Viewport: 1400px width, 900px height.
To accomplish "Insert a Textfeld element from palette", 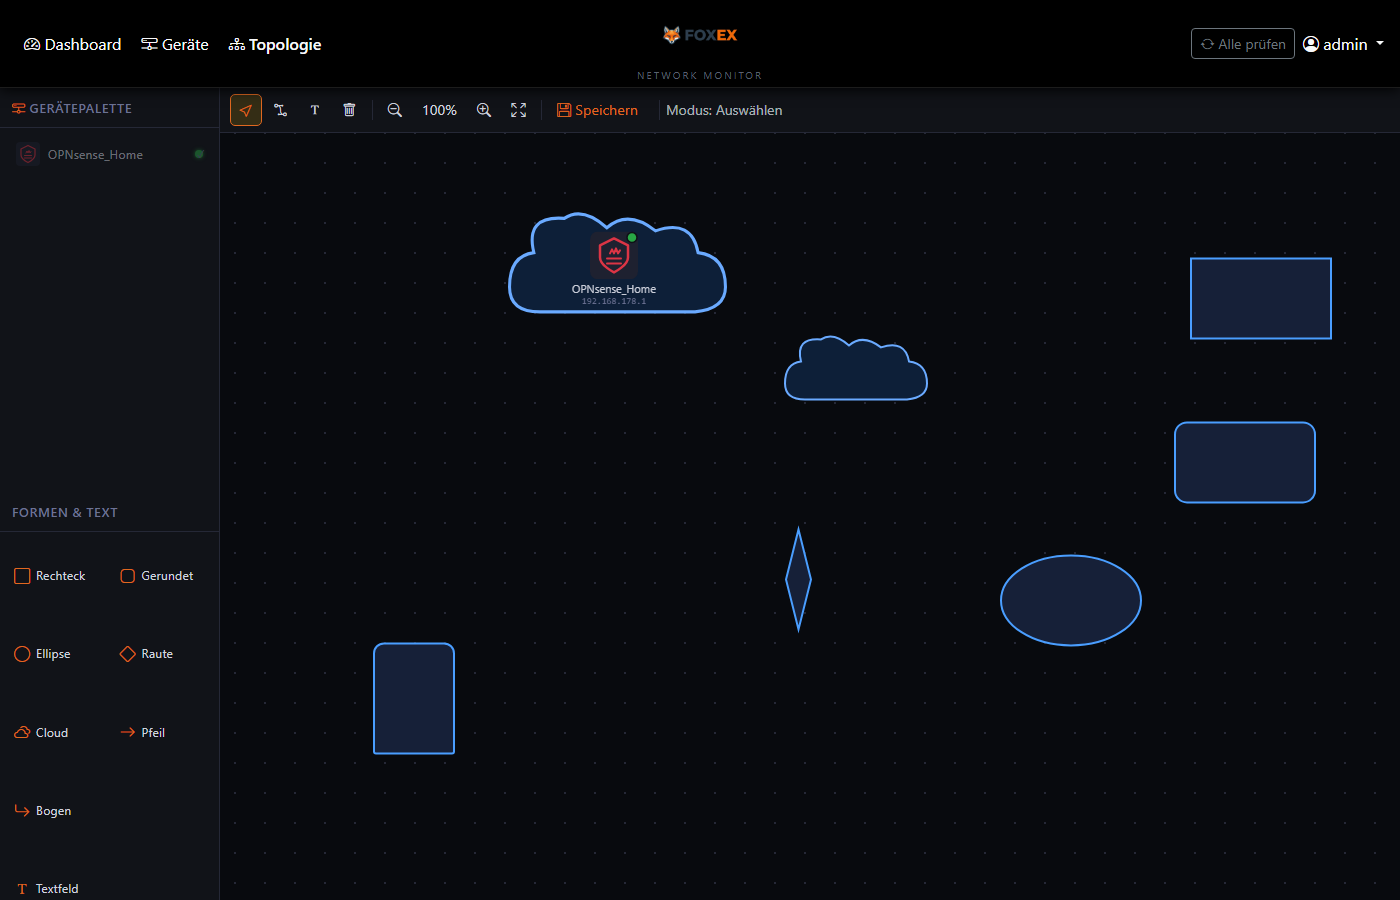I will [x=48, y=889].
